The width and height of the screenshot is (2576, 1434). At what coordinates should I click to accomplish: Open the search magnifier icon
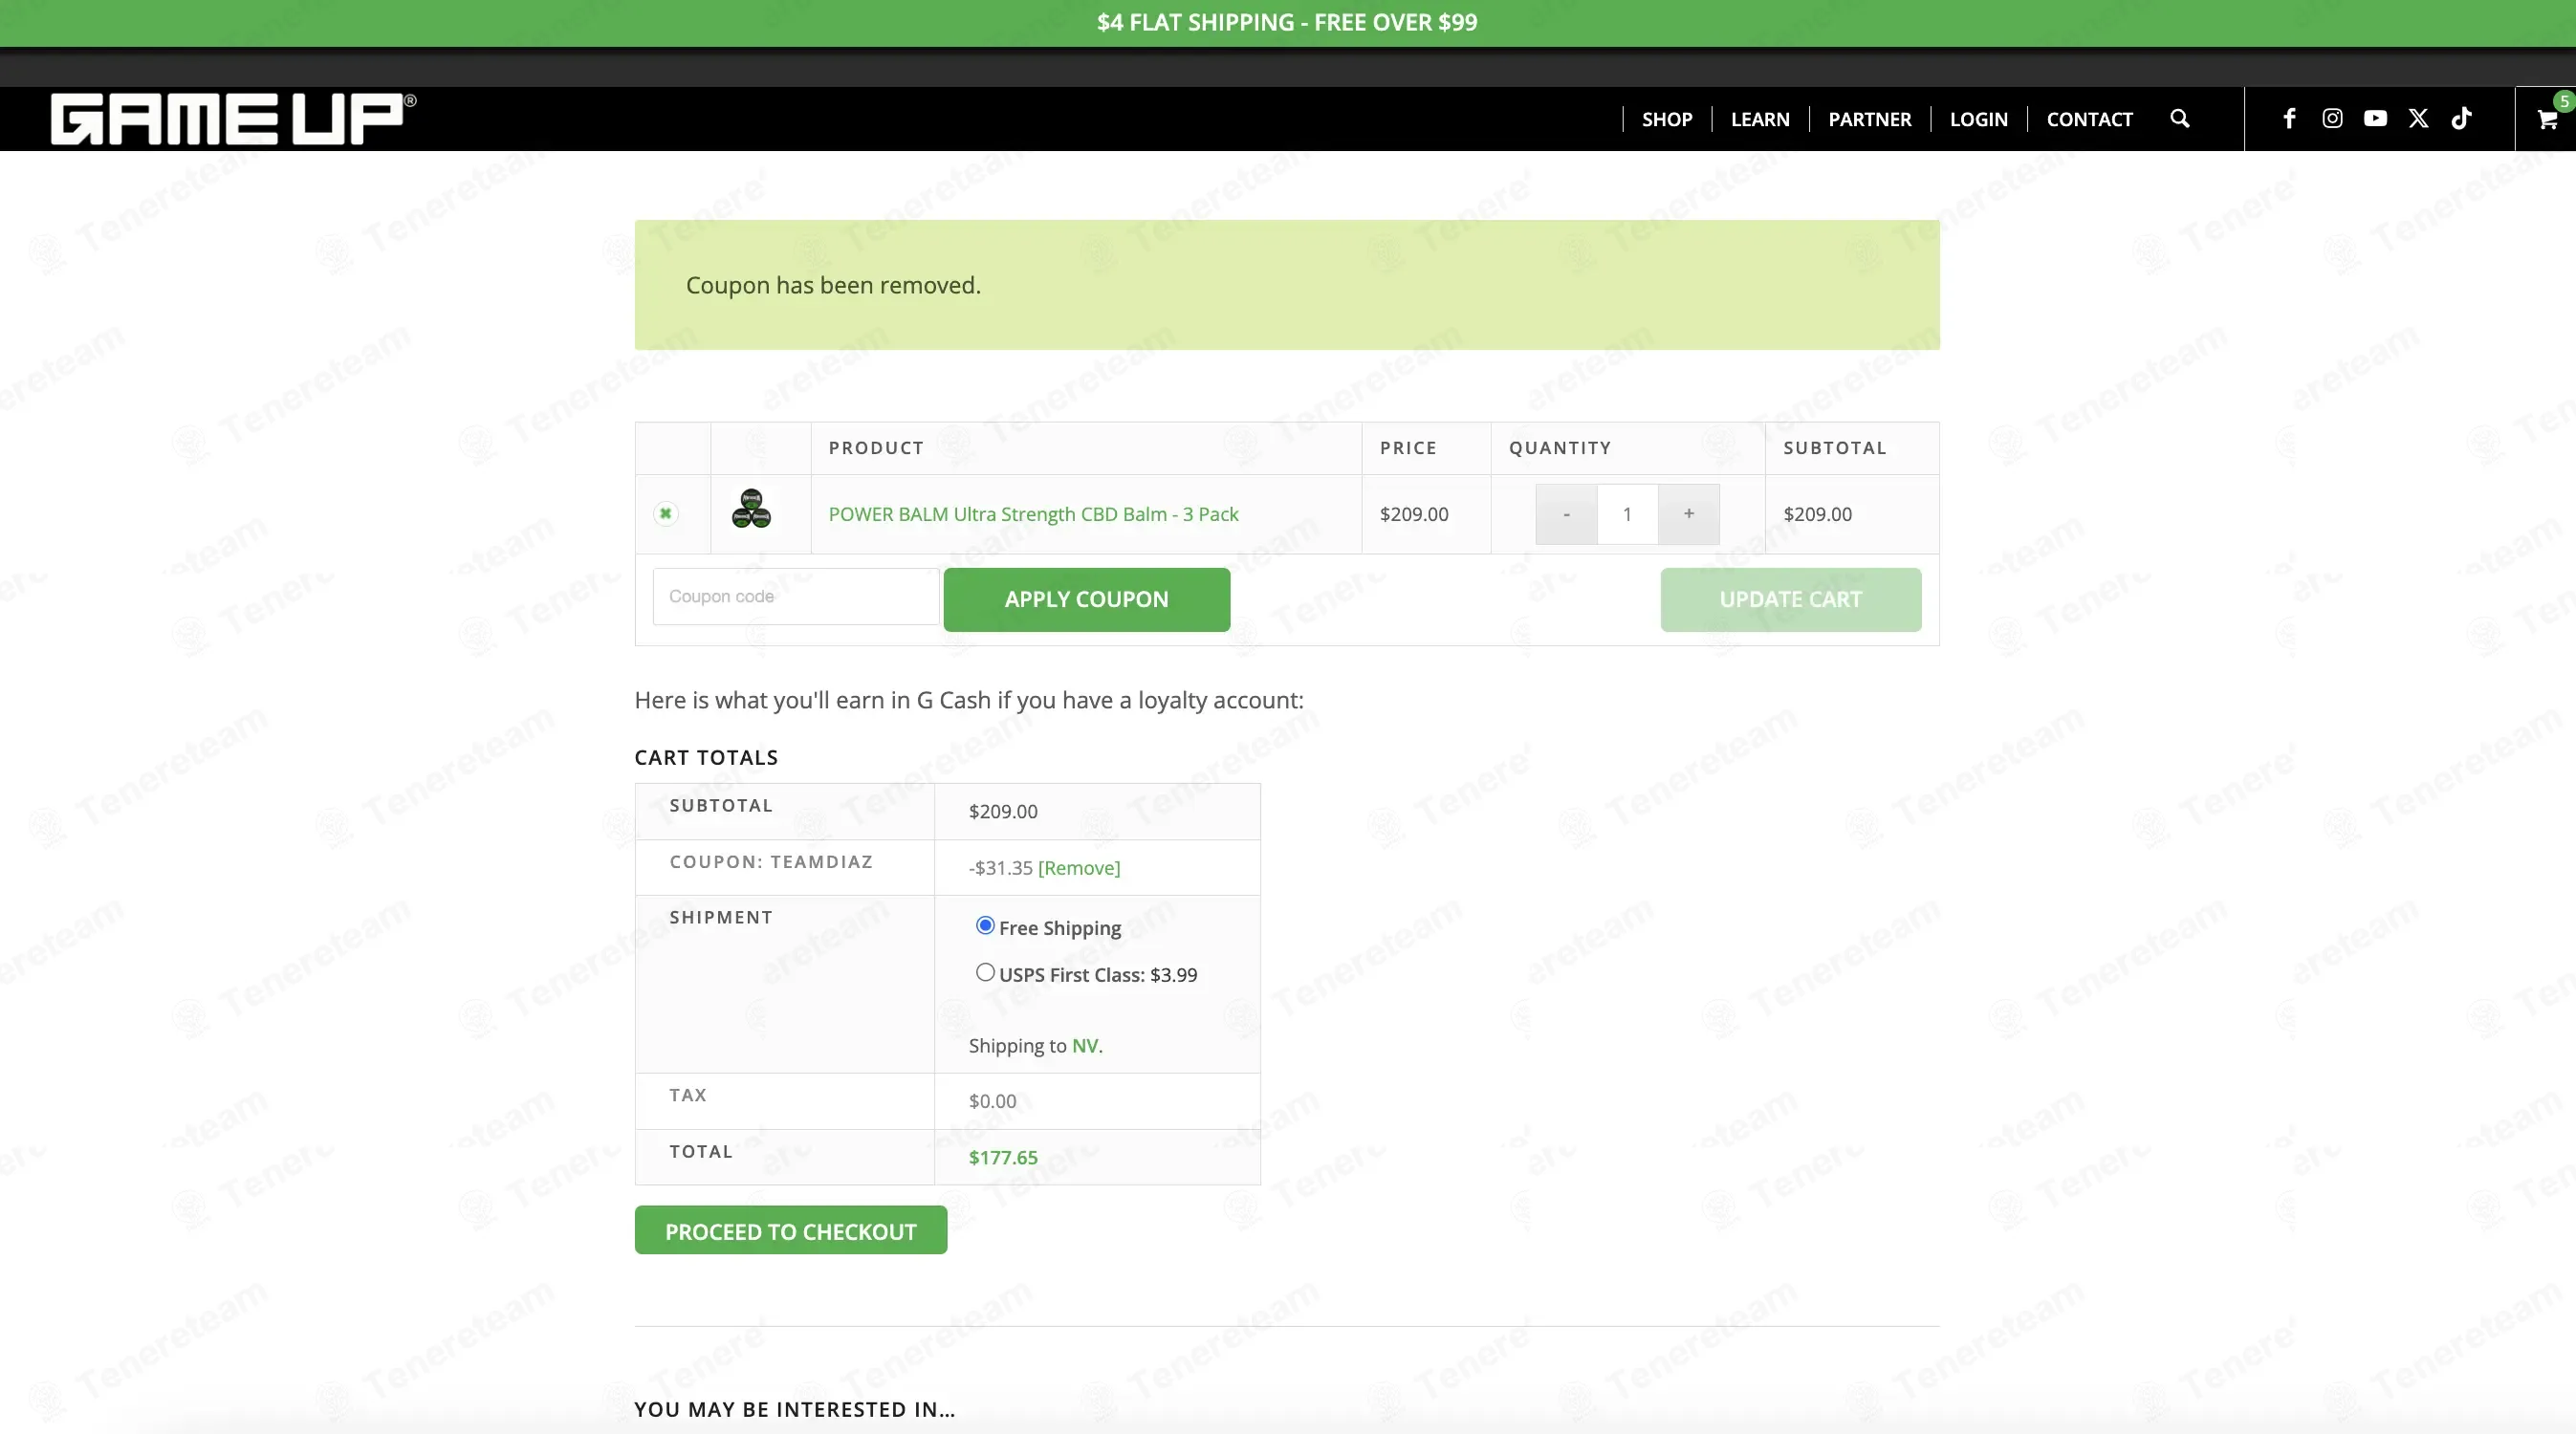click(x=2180, y=119)
